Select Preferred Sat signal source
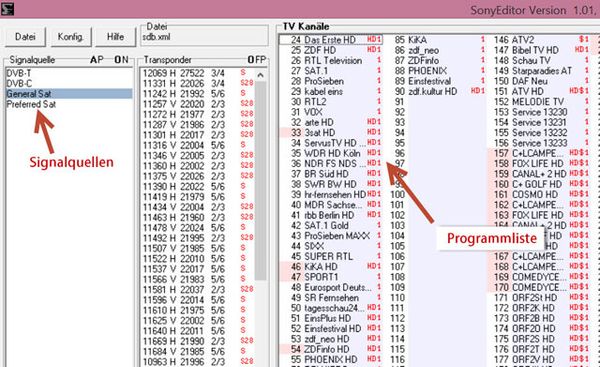Image resolution: width=600 pixels, height=367 pixels. [x=69, y=104]
